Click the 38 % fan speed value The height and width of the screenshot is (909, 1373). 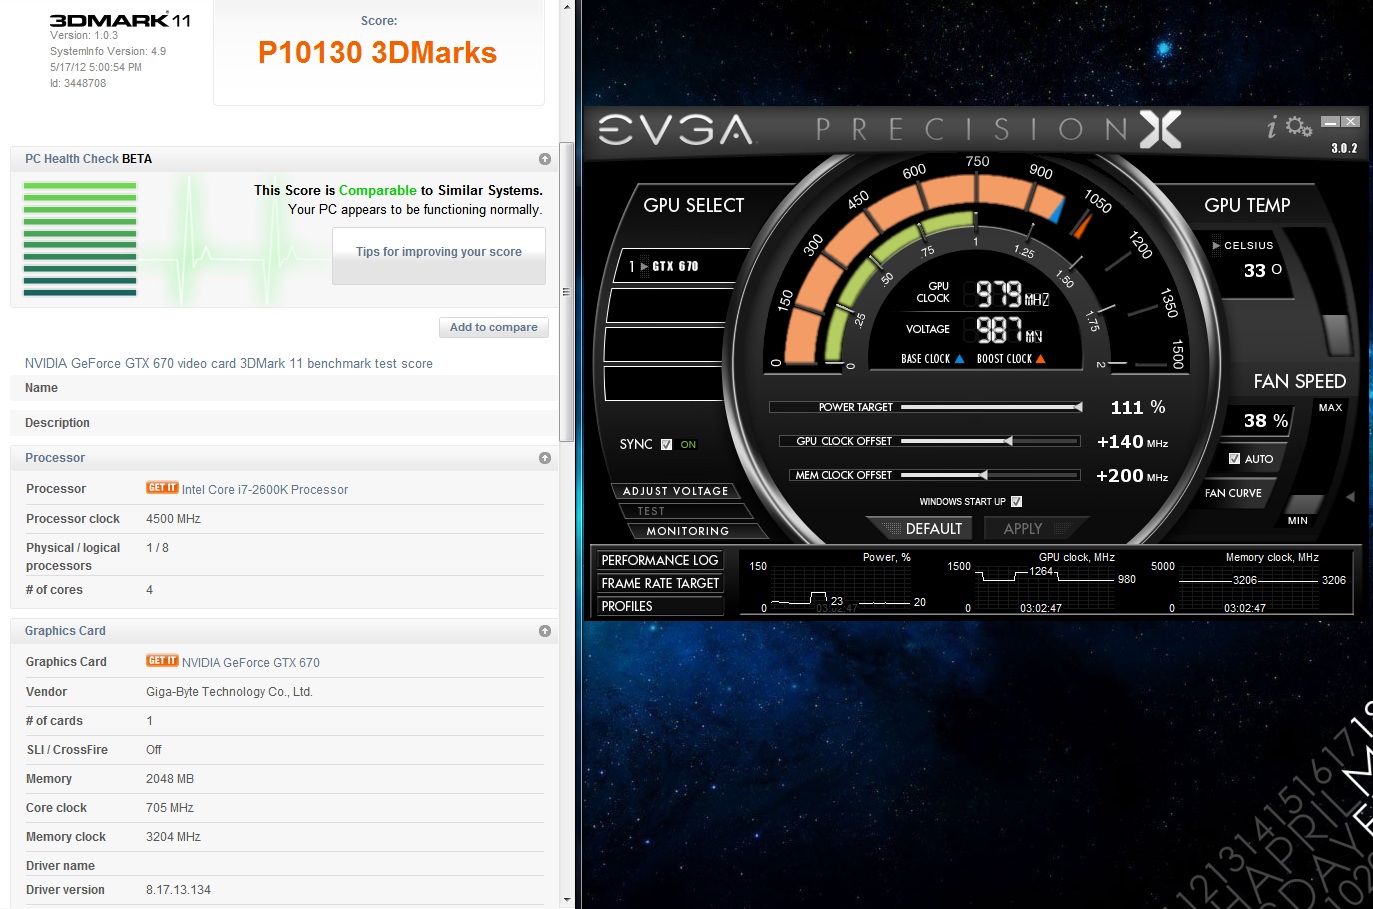(1265, 421)
